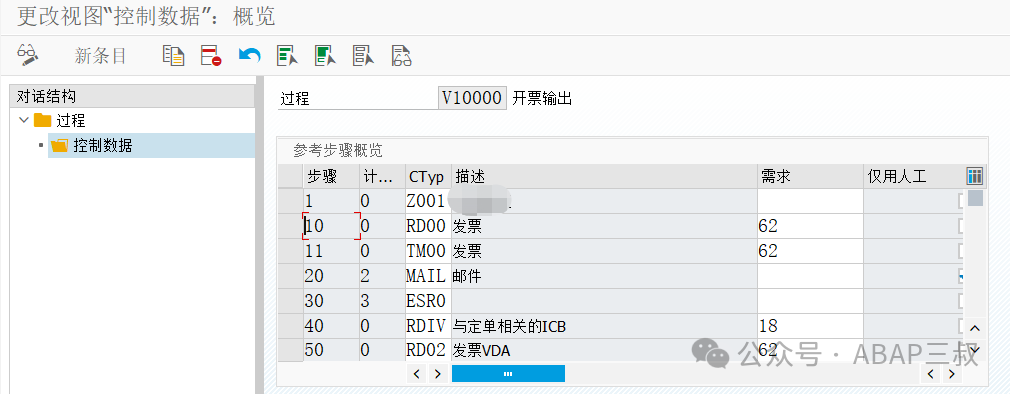Toggle display/change mode glasses-pencil icon
The height and width of the screenshot is (394, 1010).
[28, 55]
